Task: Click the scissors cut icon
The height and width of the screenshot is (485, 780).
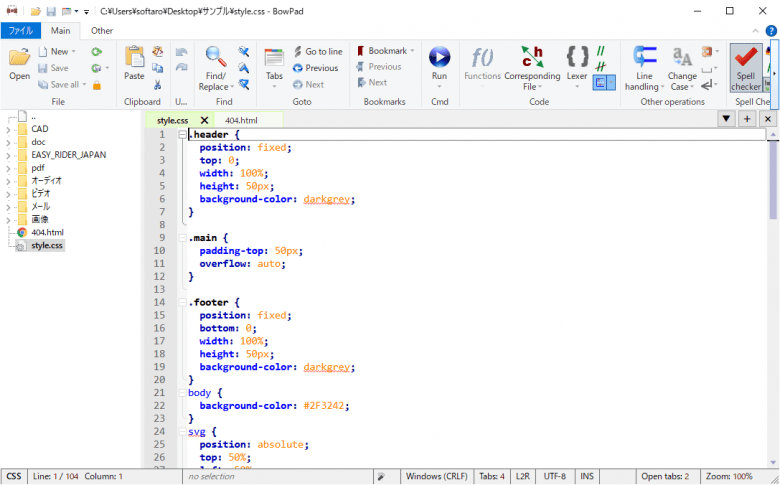Action: click(x=157, y=85)
